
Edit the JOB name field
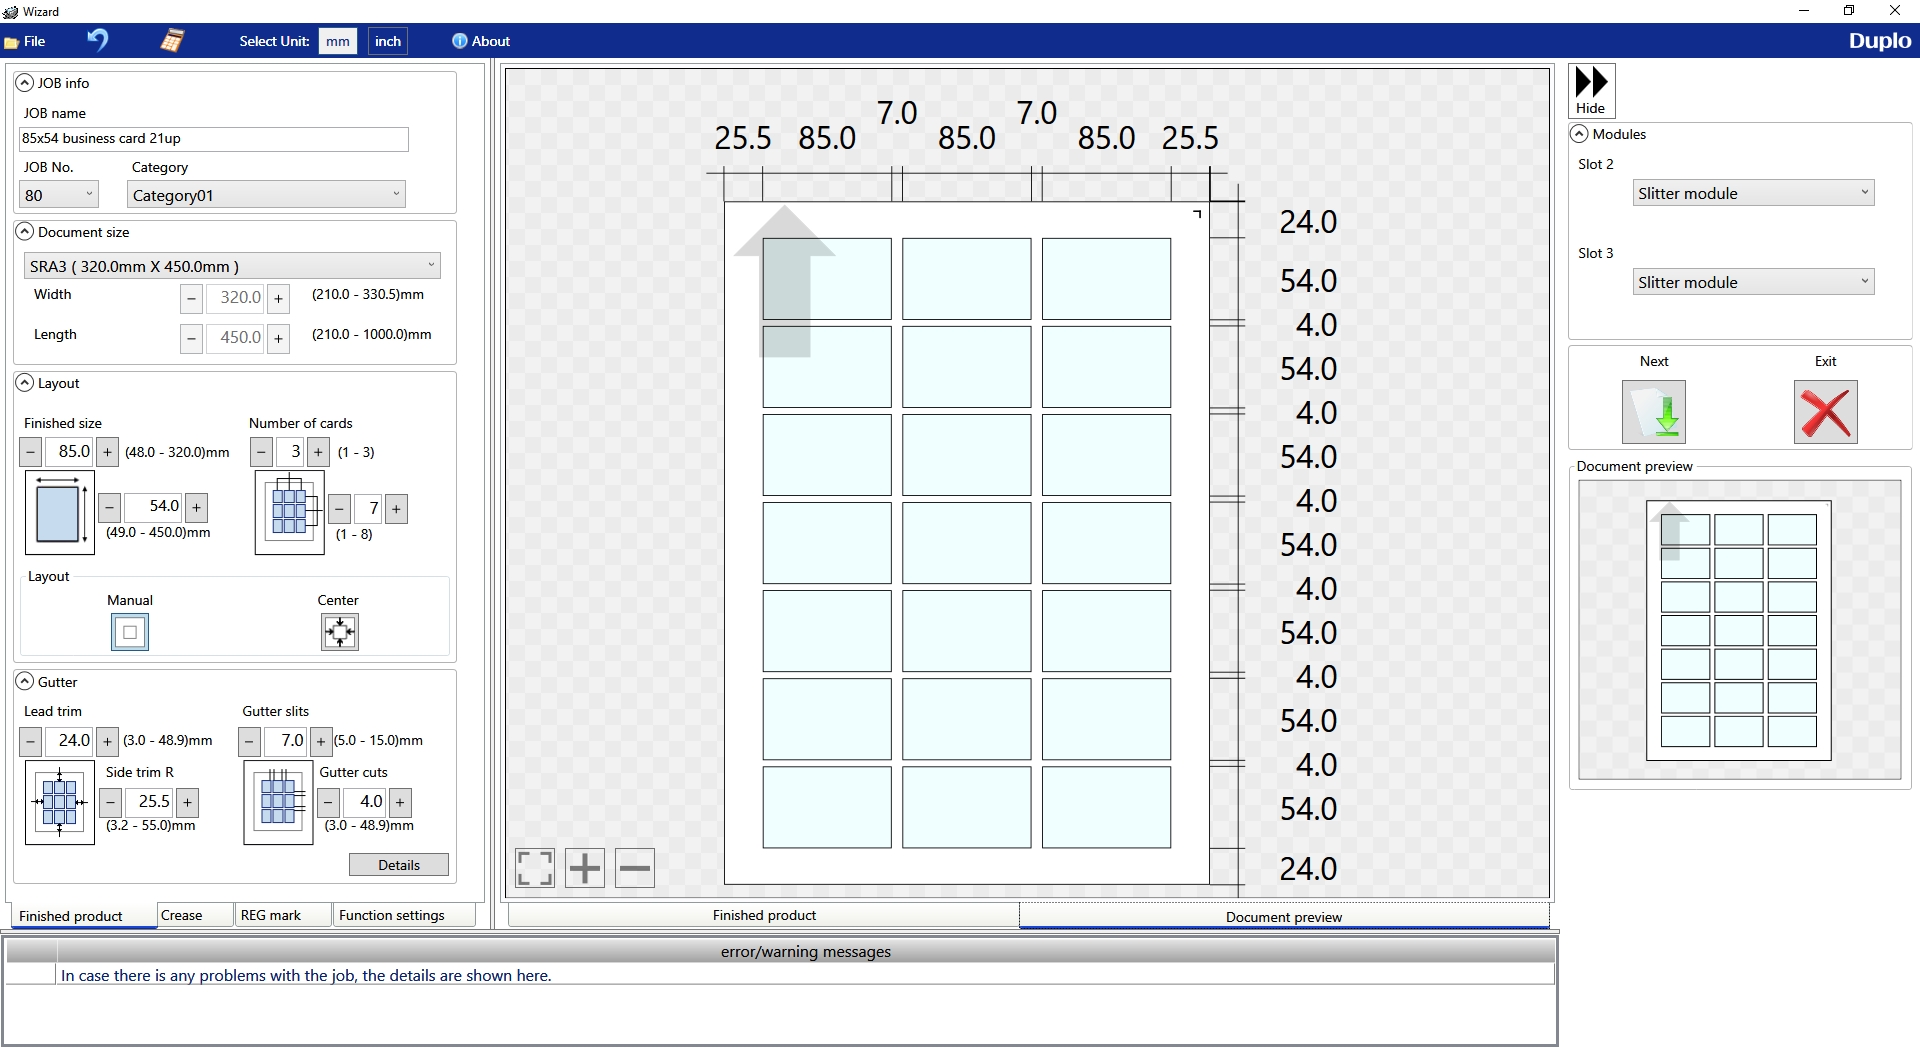point(214,139)
